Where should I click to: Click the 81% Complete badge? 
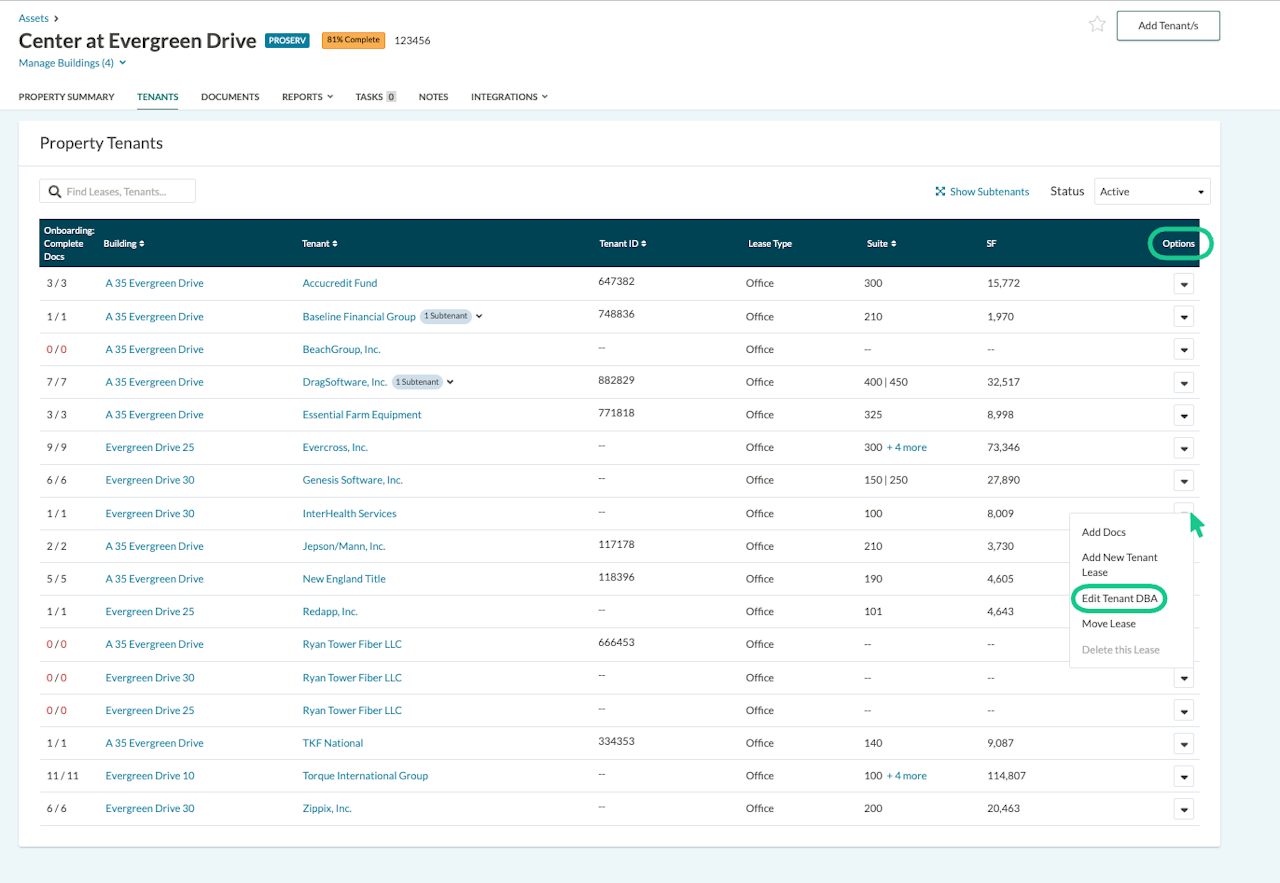click(353, 40)
